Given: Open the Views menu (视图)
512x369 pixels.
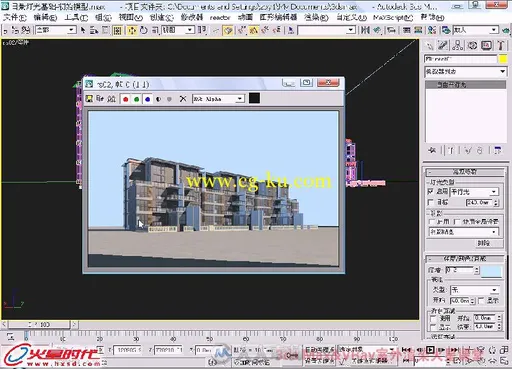Looking at the screenshot, I should [131, 17].
